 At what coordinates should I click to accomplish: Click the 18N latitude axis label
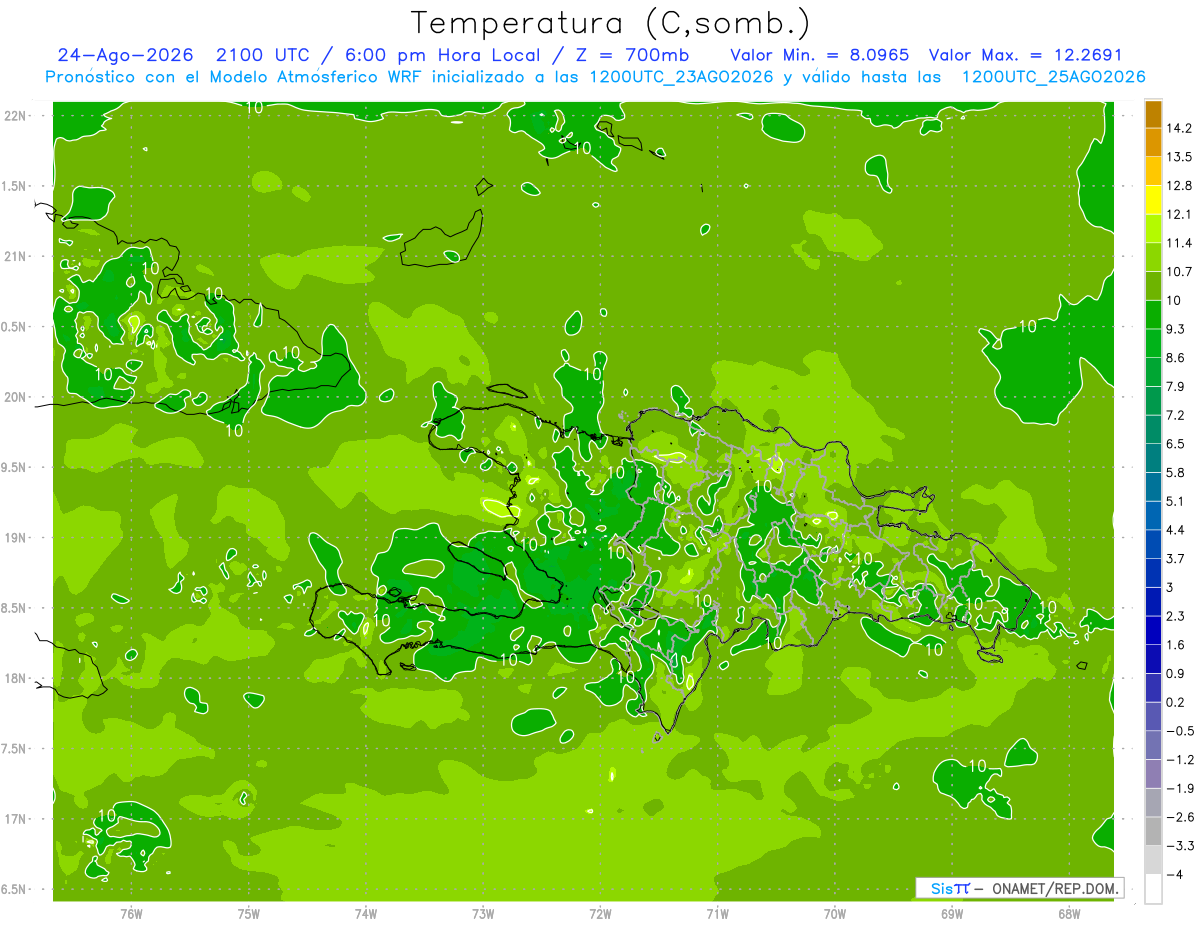click(x=17, y=678)
